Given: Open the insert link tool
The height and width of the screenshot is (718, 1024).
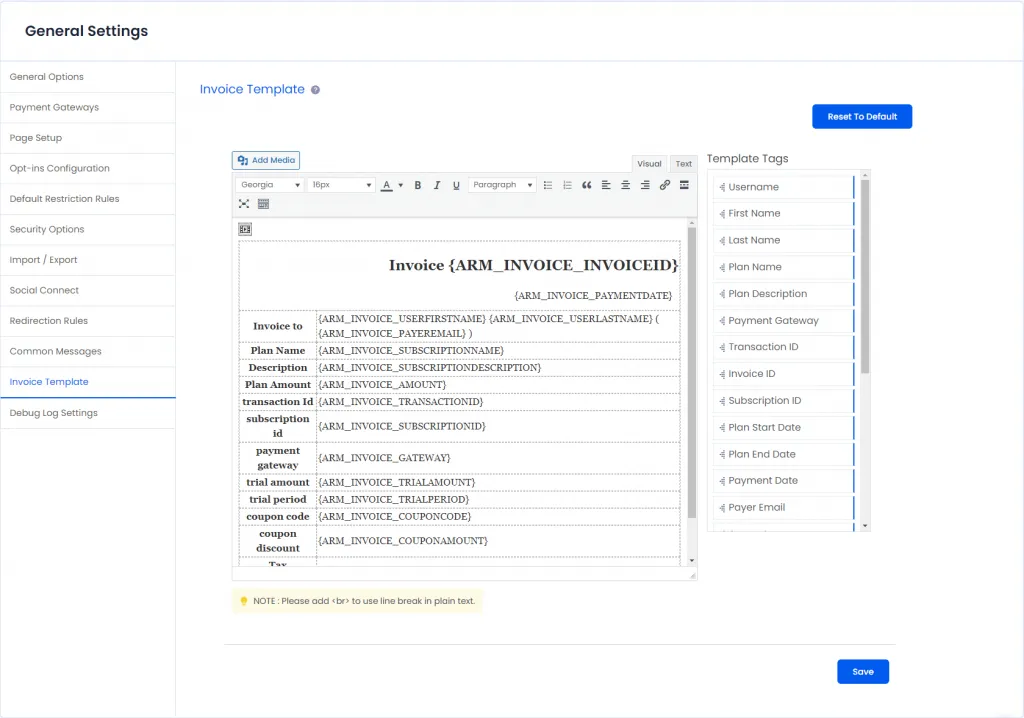Looking at the screenshot, I should point(665,185).
